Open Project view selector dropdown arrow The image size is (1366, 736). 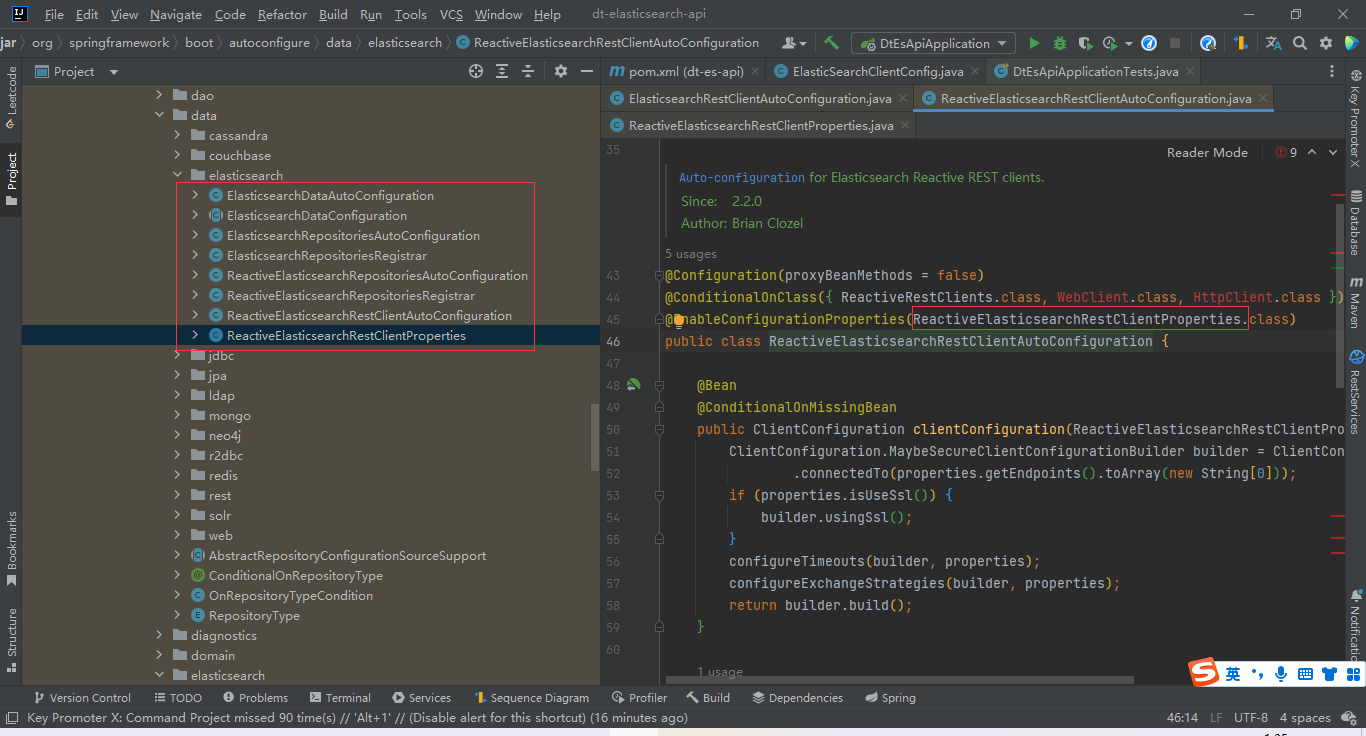coord(113,72)
